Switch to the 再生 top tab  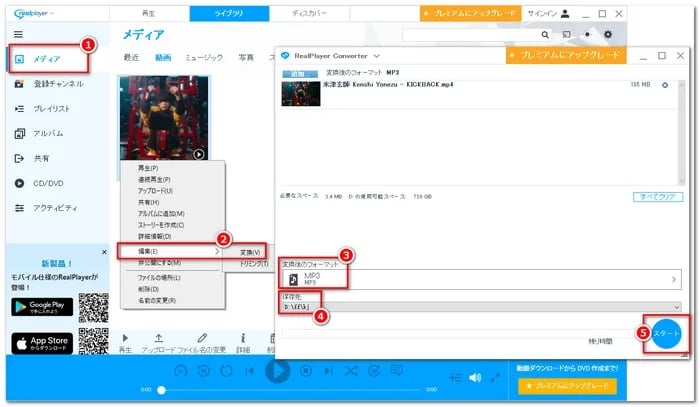click(149, 13)
